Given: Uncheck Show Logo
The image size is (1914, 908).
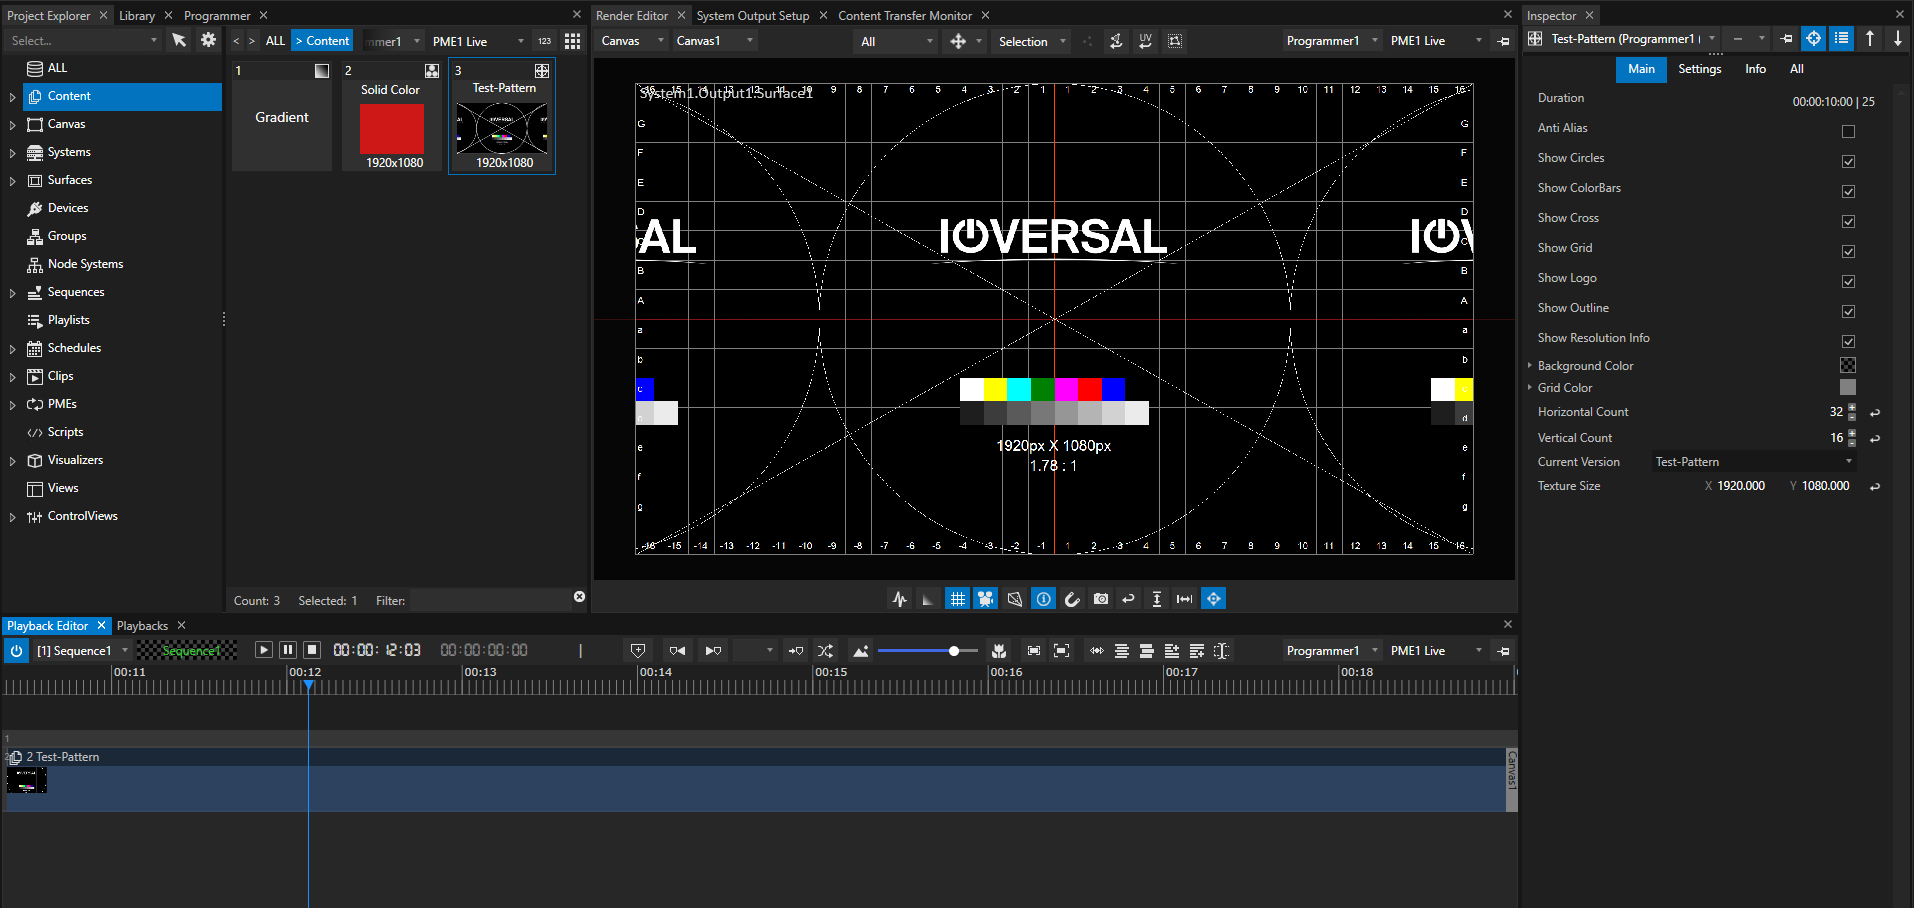Looking at the screenshot, I should click(x=1848, y=281).
